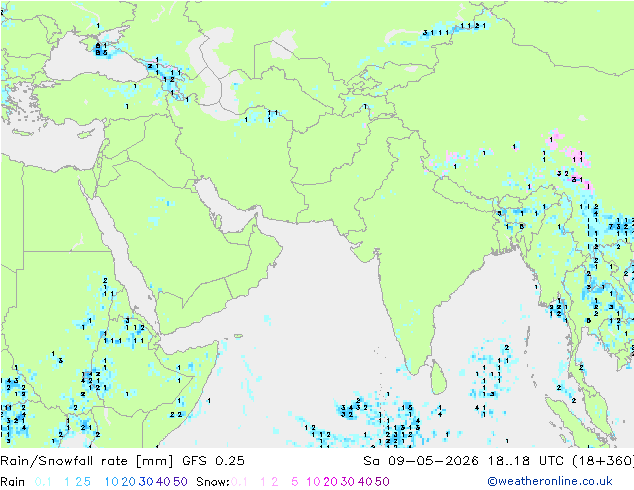Select the snow legend value 20
Image resolution: width=634 pixels, height=490 pixels.
tap(330, 482)
